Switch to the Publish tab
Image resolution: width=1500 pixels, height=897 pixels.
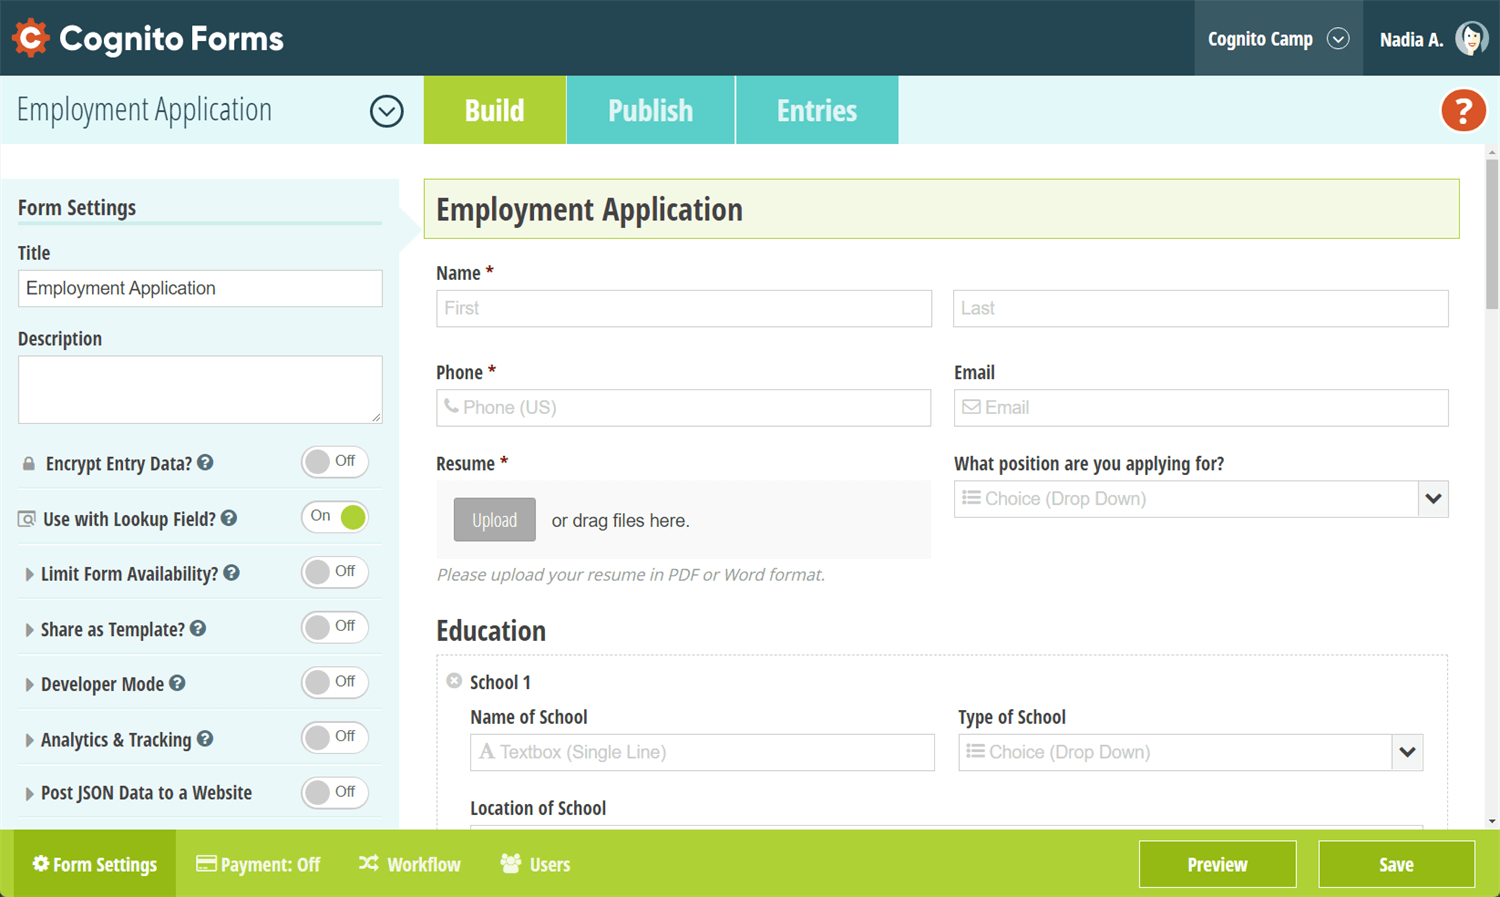pos(650,110)
